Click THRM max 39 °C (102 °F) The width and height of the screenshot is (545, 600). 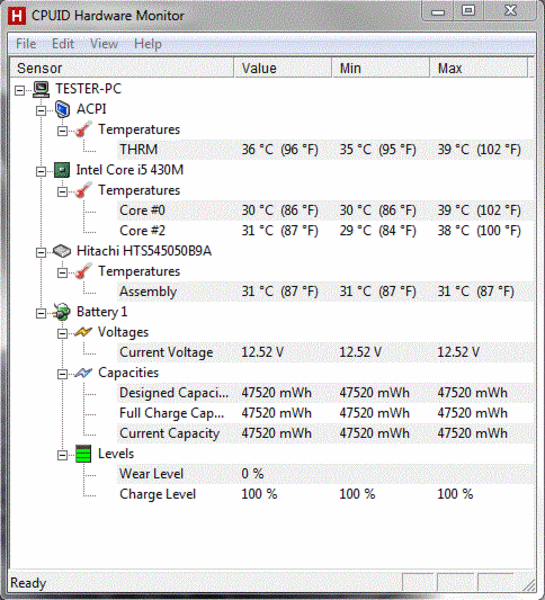(x=479, y=150)
